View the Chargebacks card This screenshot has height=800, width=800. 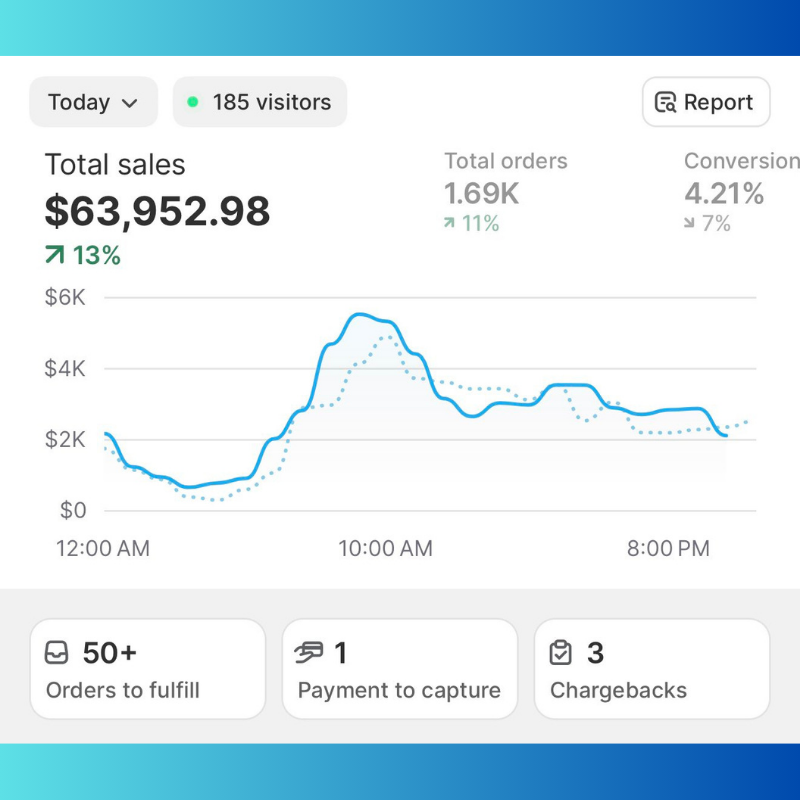652,669
